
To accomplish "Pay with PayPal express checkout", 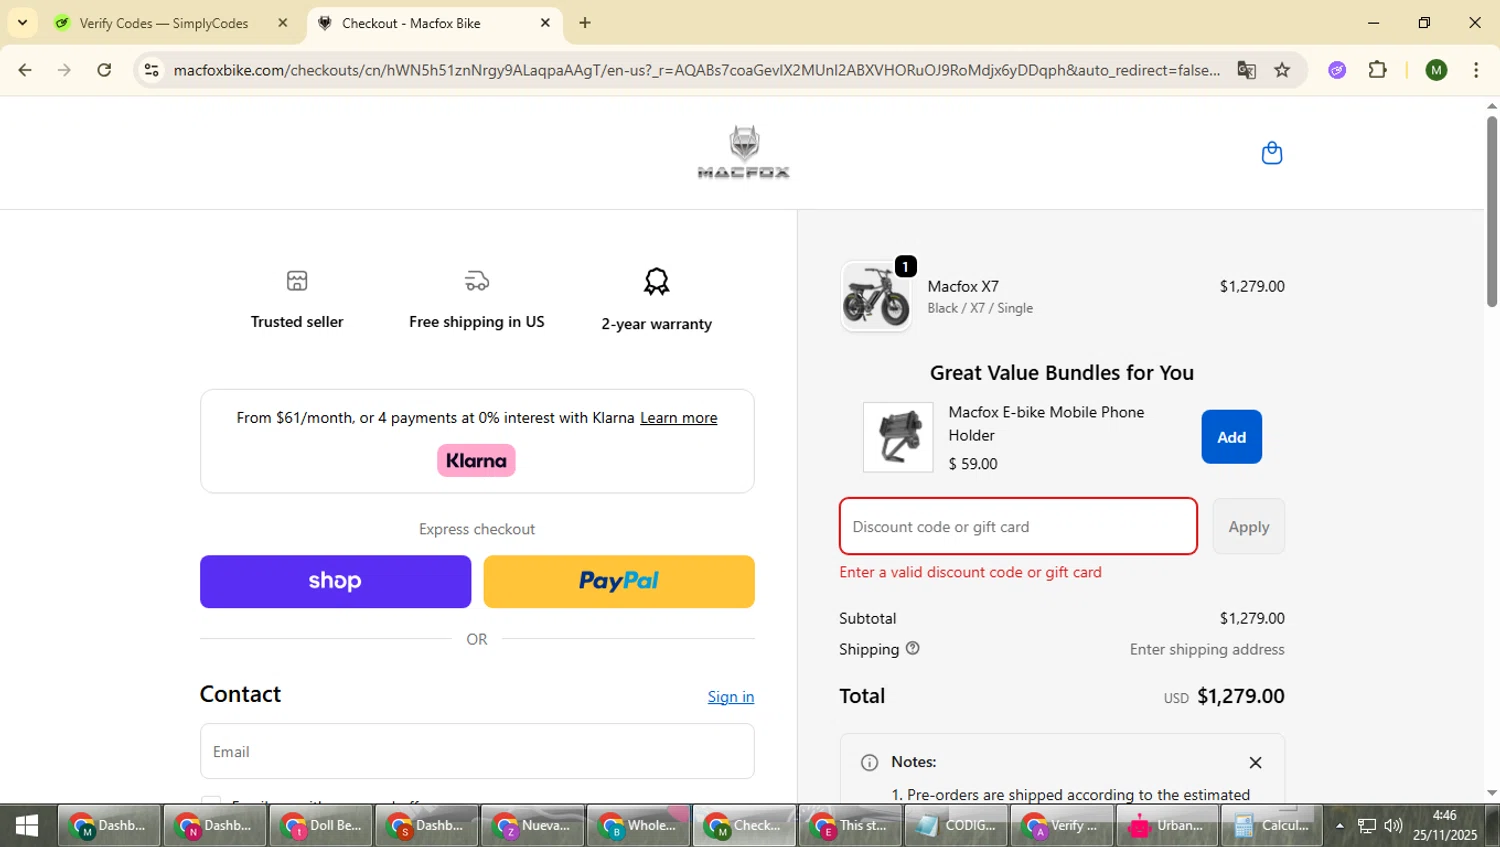I will click(x=619, y=582).
